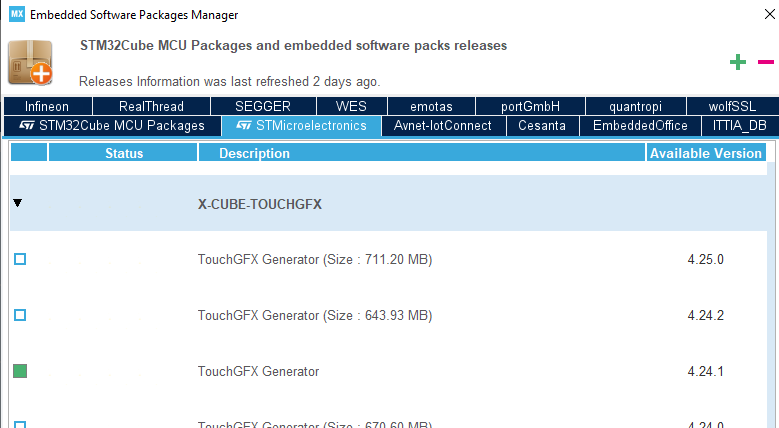Select the portGmbH tab
The image size is (779, 428).
530,106
